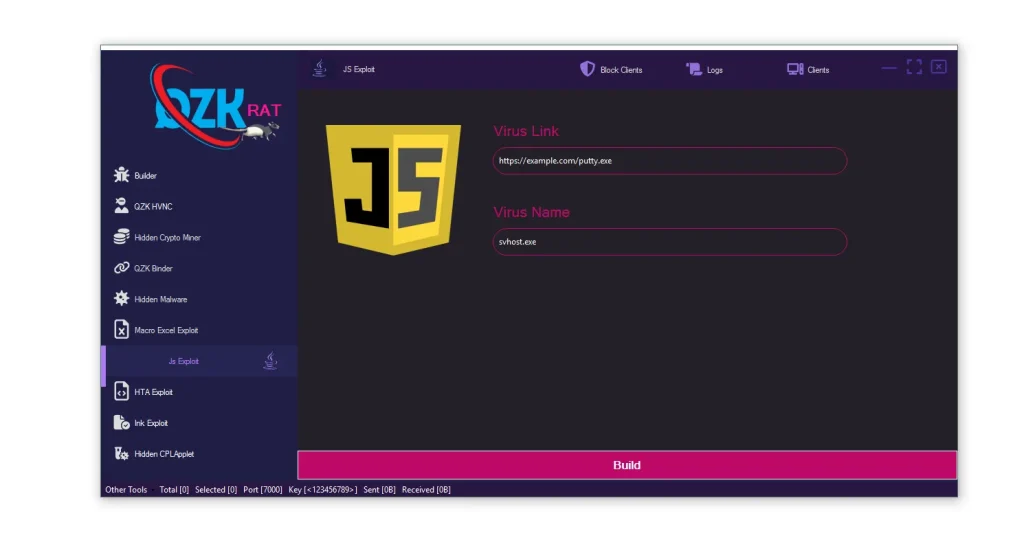Click the Clients monitor icon
Screen dimensions: 1024x553
[x=795, y=69]
